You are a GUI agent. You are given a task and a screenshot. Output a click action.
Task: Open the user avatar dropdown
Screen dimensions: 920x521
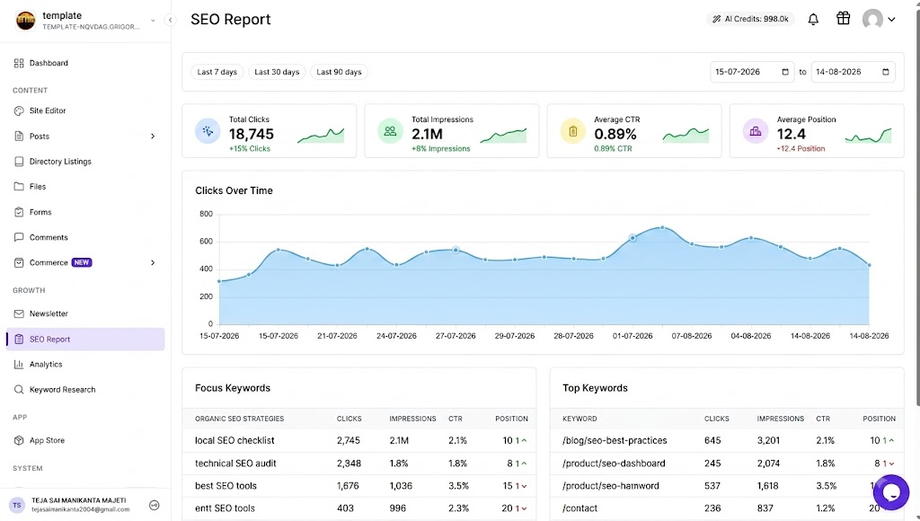pos(879,19)
